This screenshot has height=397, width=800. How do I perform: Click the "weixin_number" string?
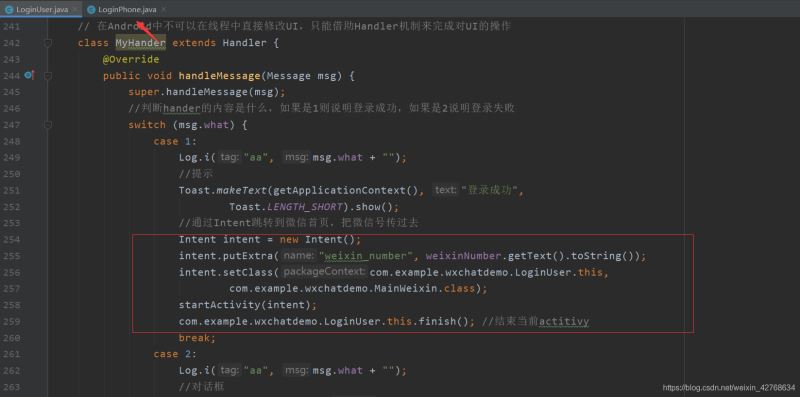click(366, 256)
